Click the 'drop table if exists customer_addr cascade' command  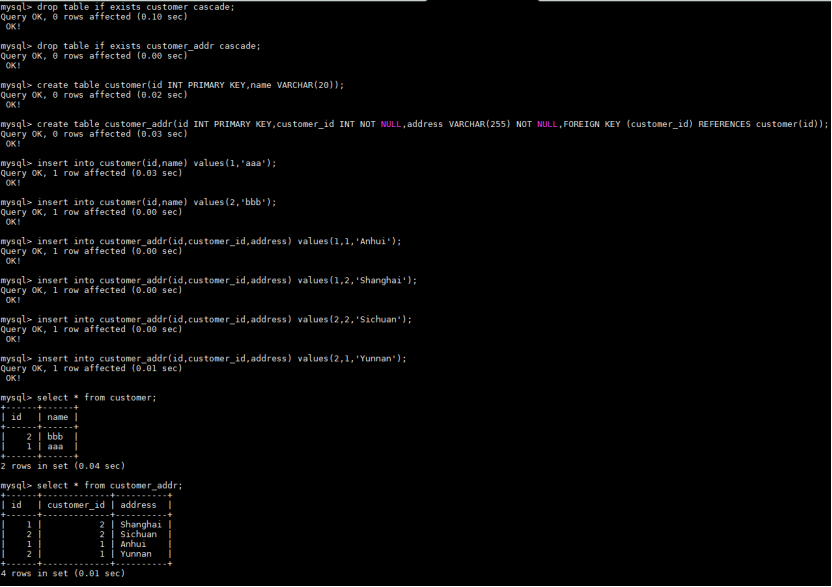(148, 46)
